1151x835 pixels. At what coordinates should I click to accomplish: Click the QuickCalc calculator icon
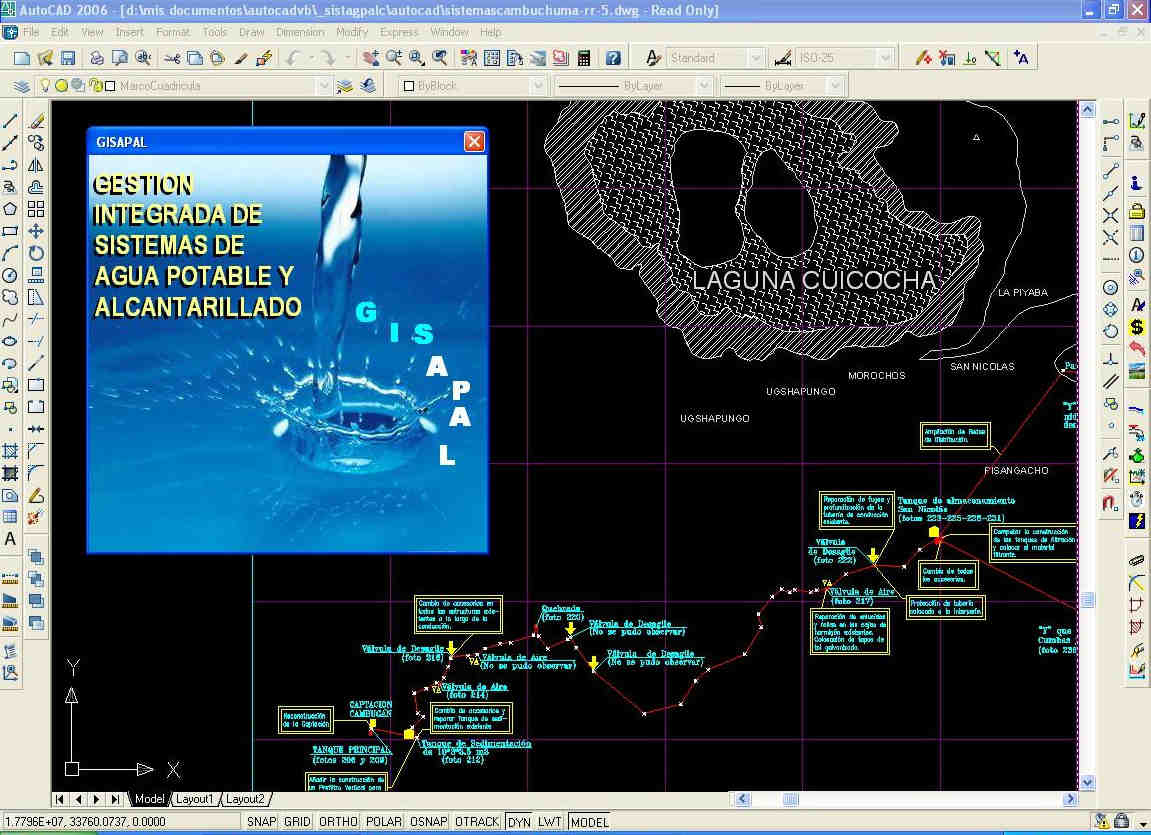coord(584,58)
